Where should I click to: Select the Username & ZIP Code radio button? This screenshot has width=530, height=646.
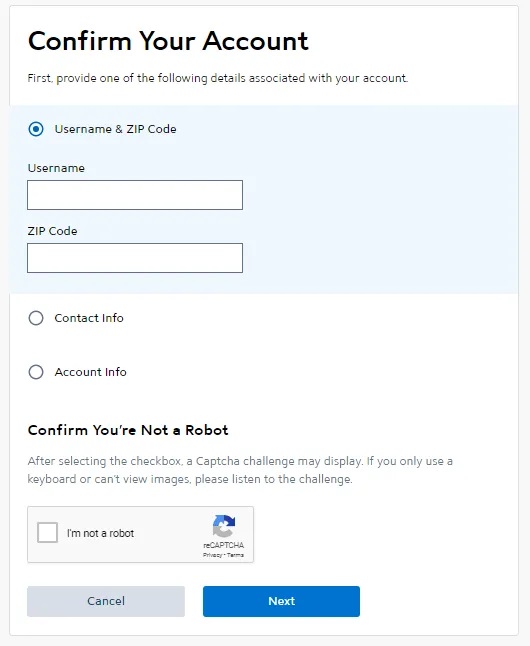pyautogui.click(x=36, y=129)
